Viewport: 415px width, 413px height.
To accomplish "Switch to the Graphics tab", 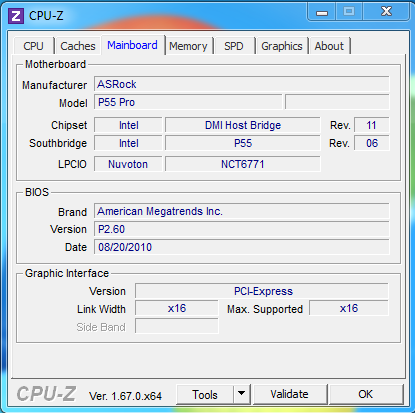I will click(x=282, y=46).
